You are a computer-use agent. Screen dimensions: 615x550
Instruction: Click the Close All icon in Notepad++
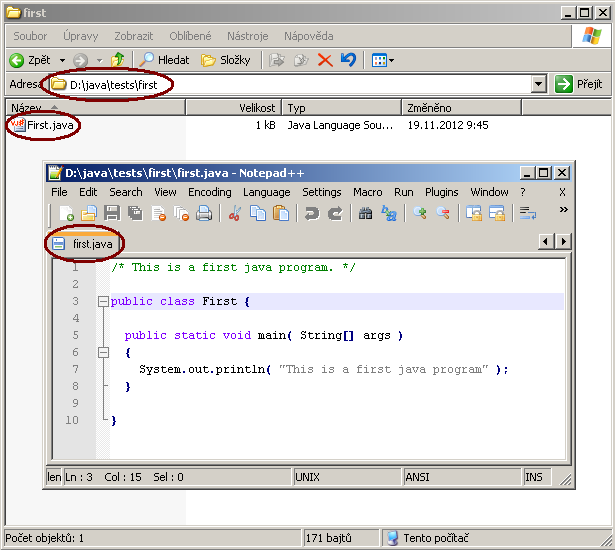click(181, 213)
